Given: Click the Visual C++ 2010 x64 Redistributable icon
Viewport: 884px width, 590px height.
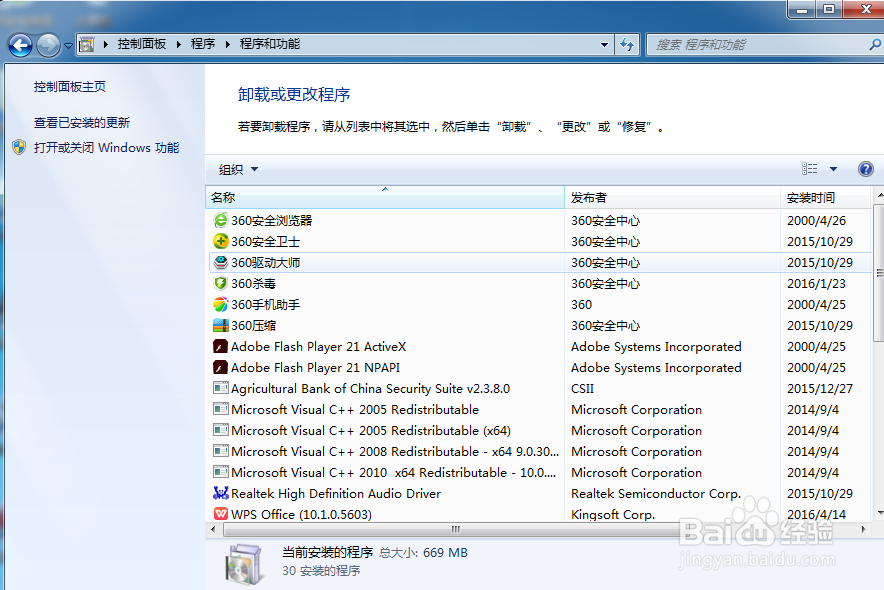Looking at the screenshot, I should point(220,472).
